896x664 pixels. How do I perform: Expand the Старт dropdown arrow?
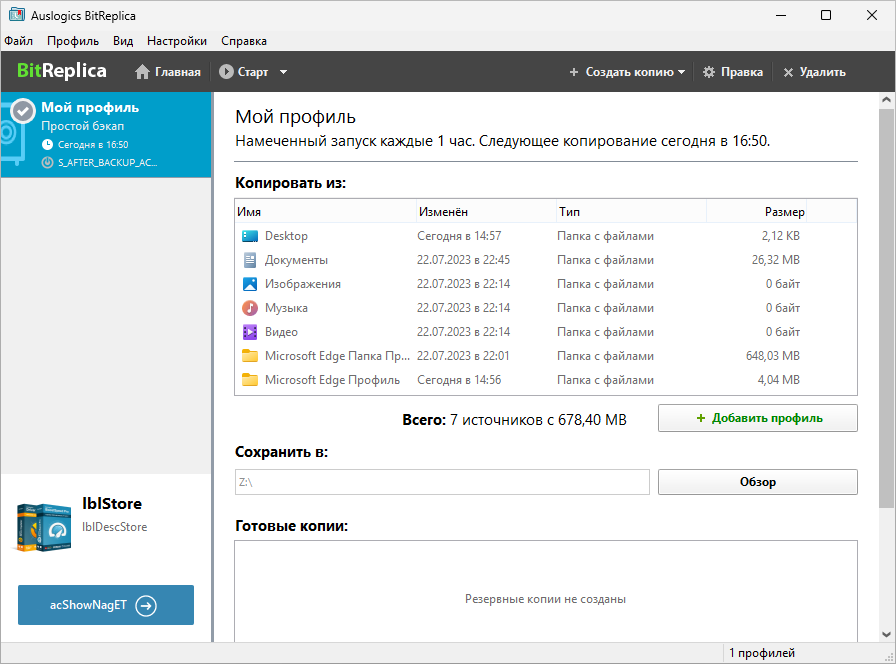283,72
